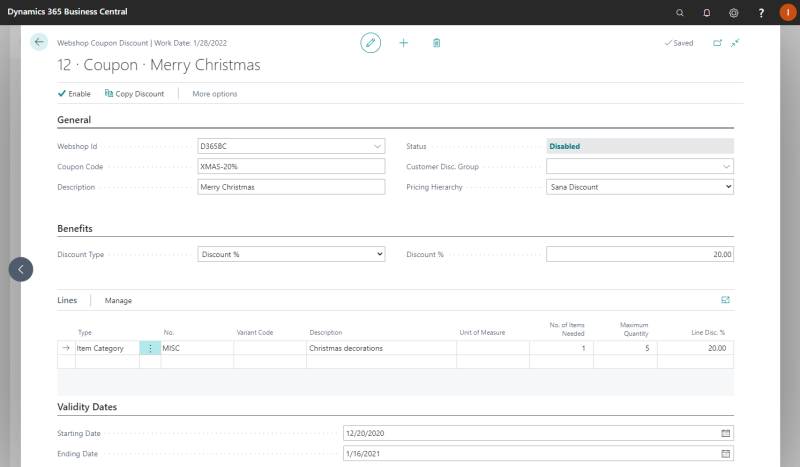800x467 pixels.
Task: Go back with the arrow button
Action: [39, 42]
